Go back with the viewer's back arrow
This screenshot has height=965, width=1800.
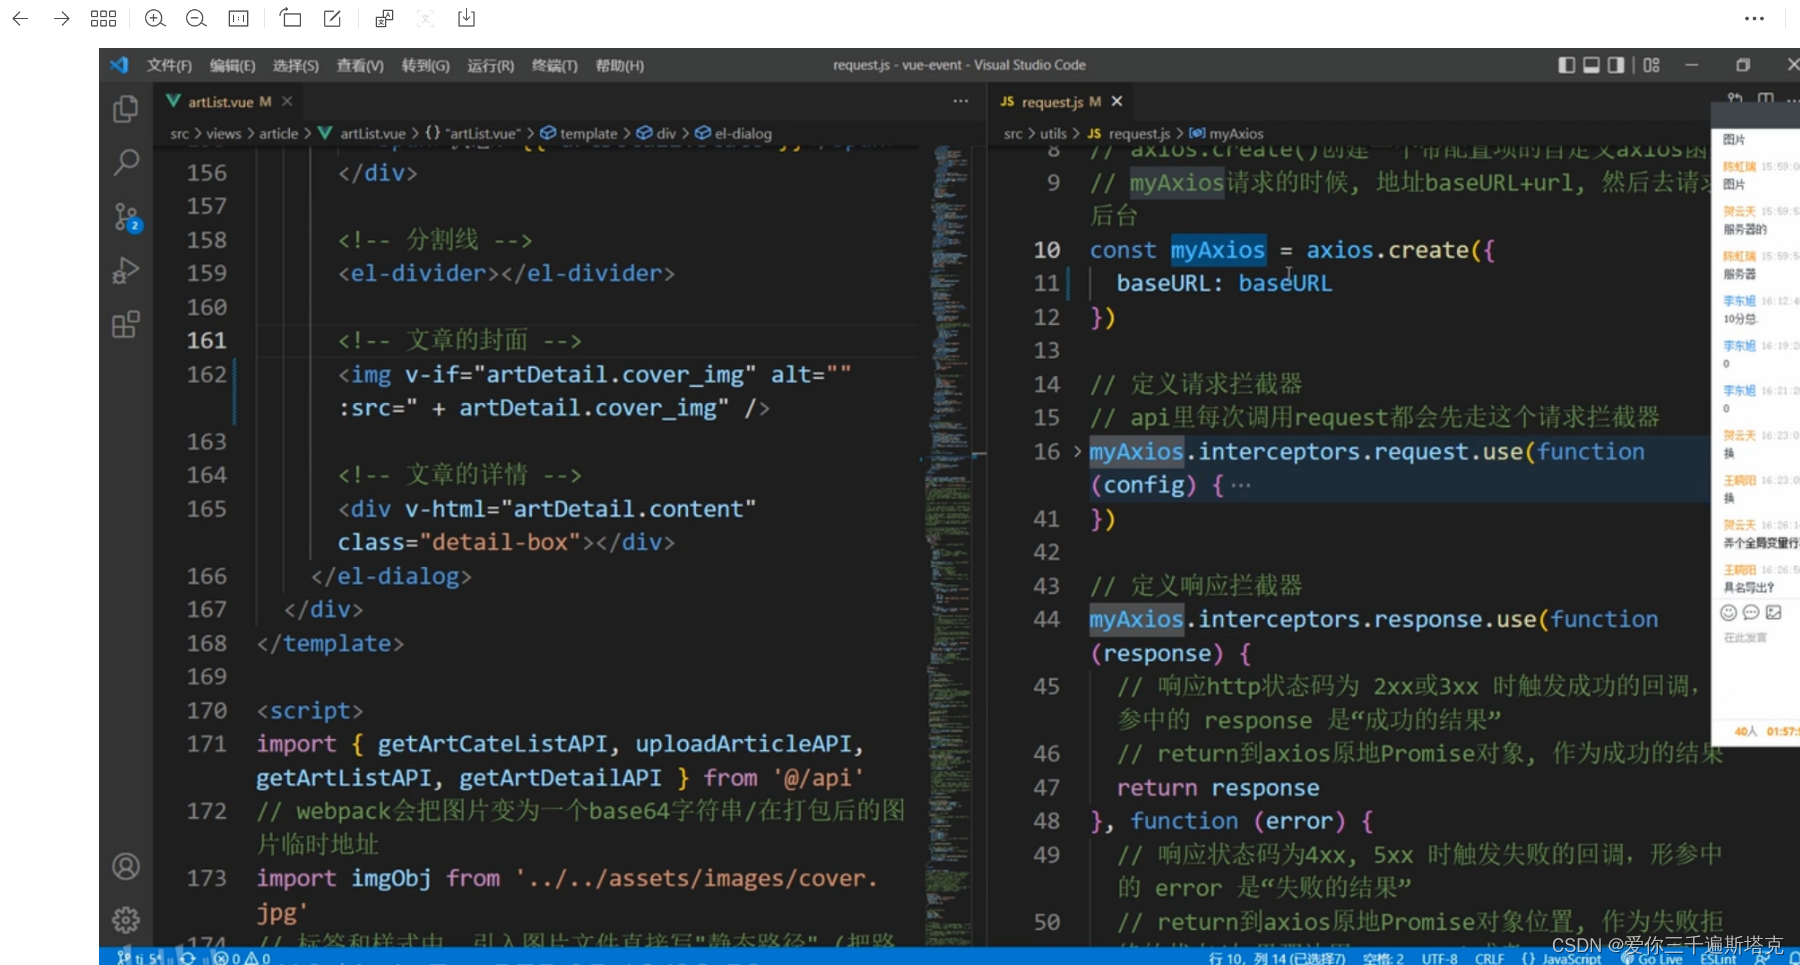coord(20,18)
